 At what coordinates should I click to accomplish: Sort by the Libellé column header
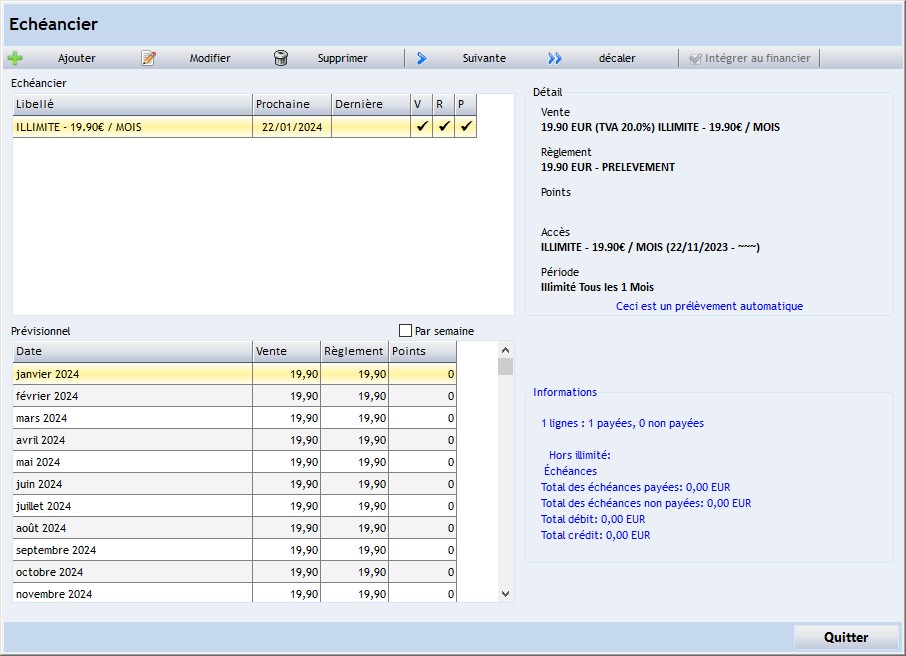tap(131, 104)
